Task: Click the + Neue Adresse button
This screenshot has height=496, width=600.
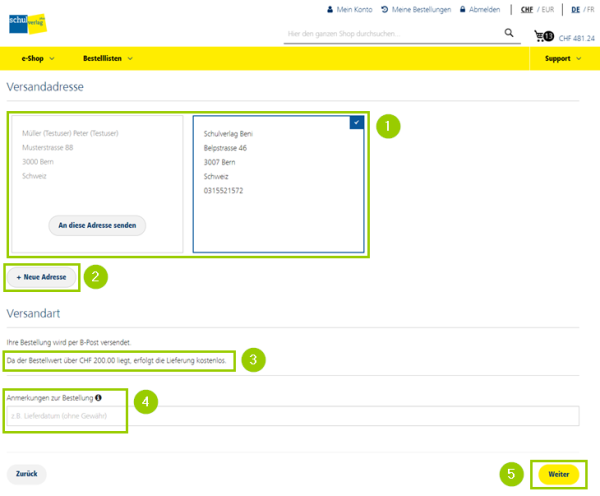Action: [x=42, y=275]
